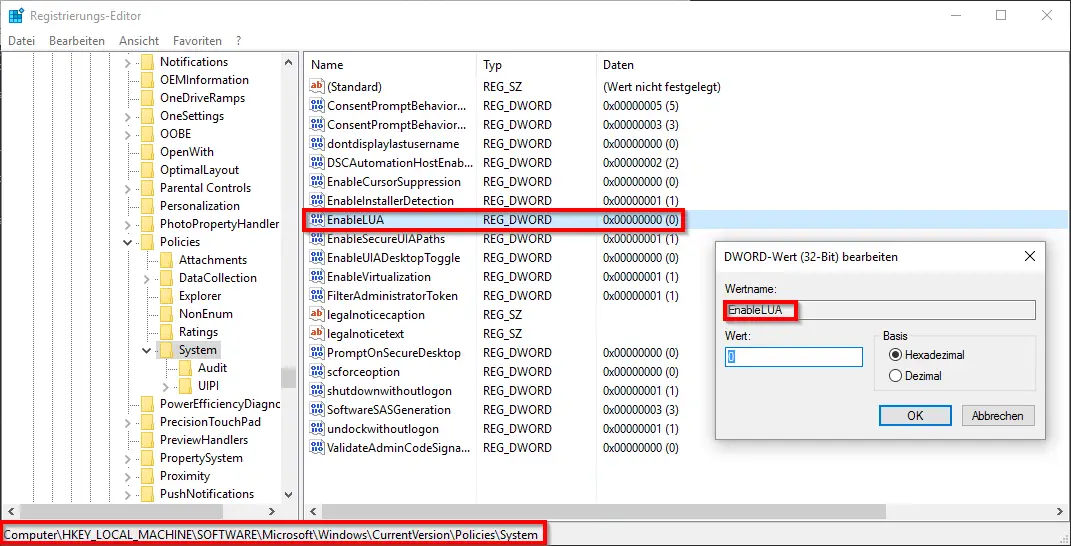
Task: Select the NonEnum key in the tree
Action: pyautogui.click(x=206, y=314)
